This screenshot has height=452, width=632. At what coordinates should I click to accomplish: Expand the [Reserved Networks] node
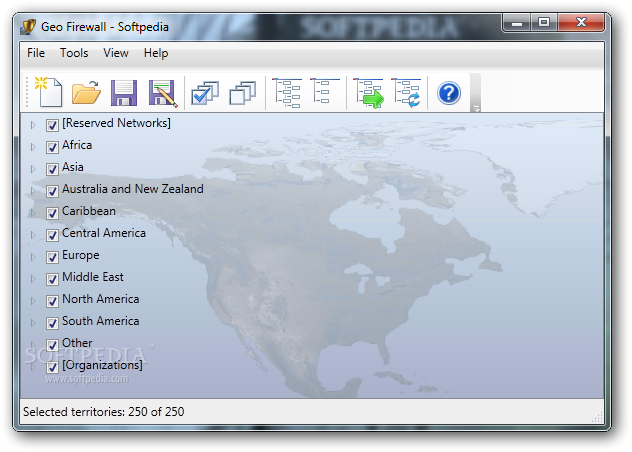(33, 125)
